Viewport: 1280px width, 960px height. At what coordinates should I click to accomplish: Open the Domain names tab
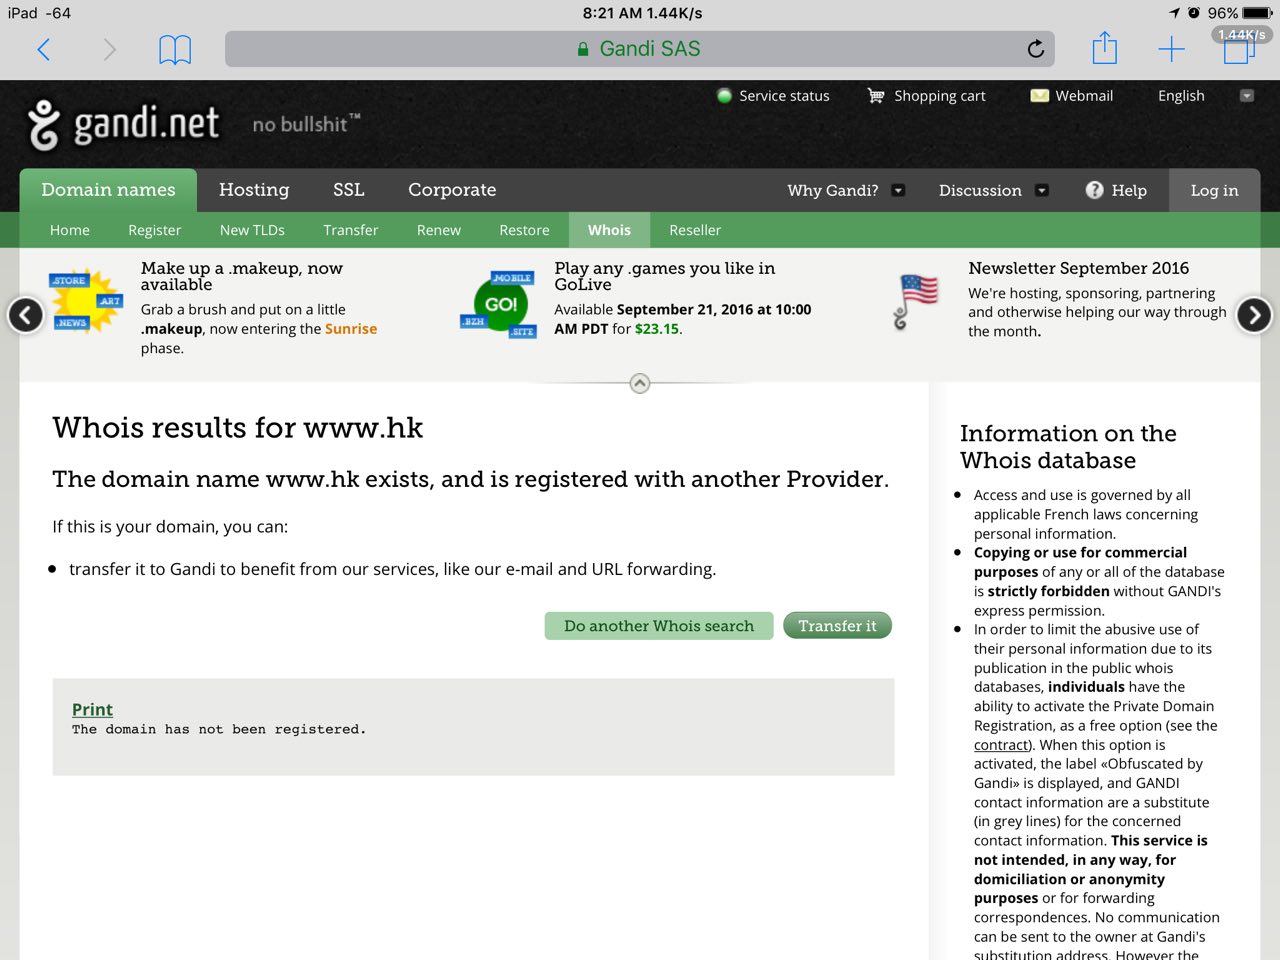[x=108, y=190]
